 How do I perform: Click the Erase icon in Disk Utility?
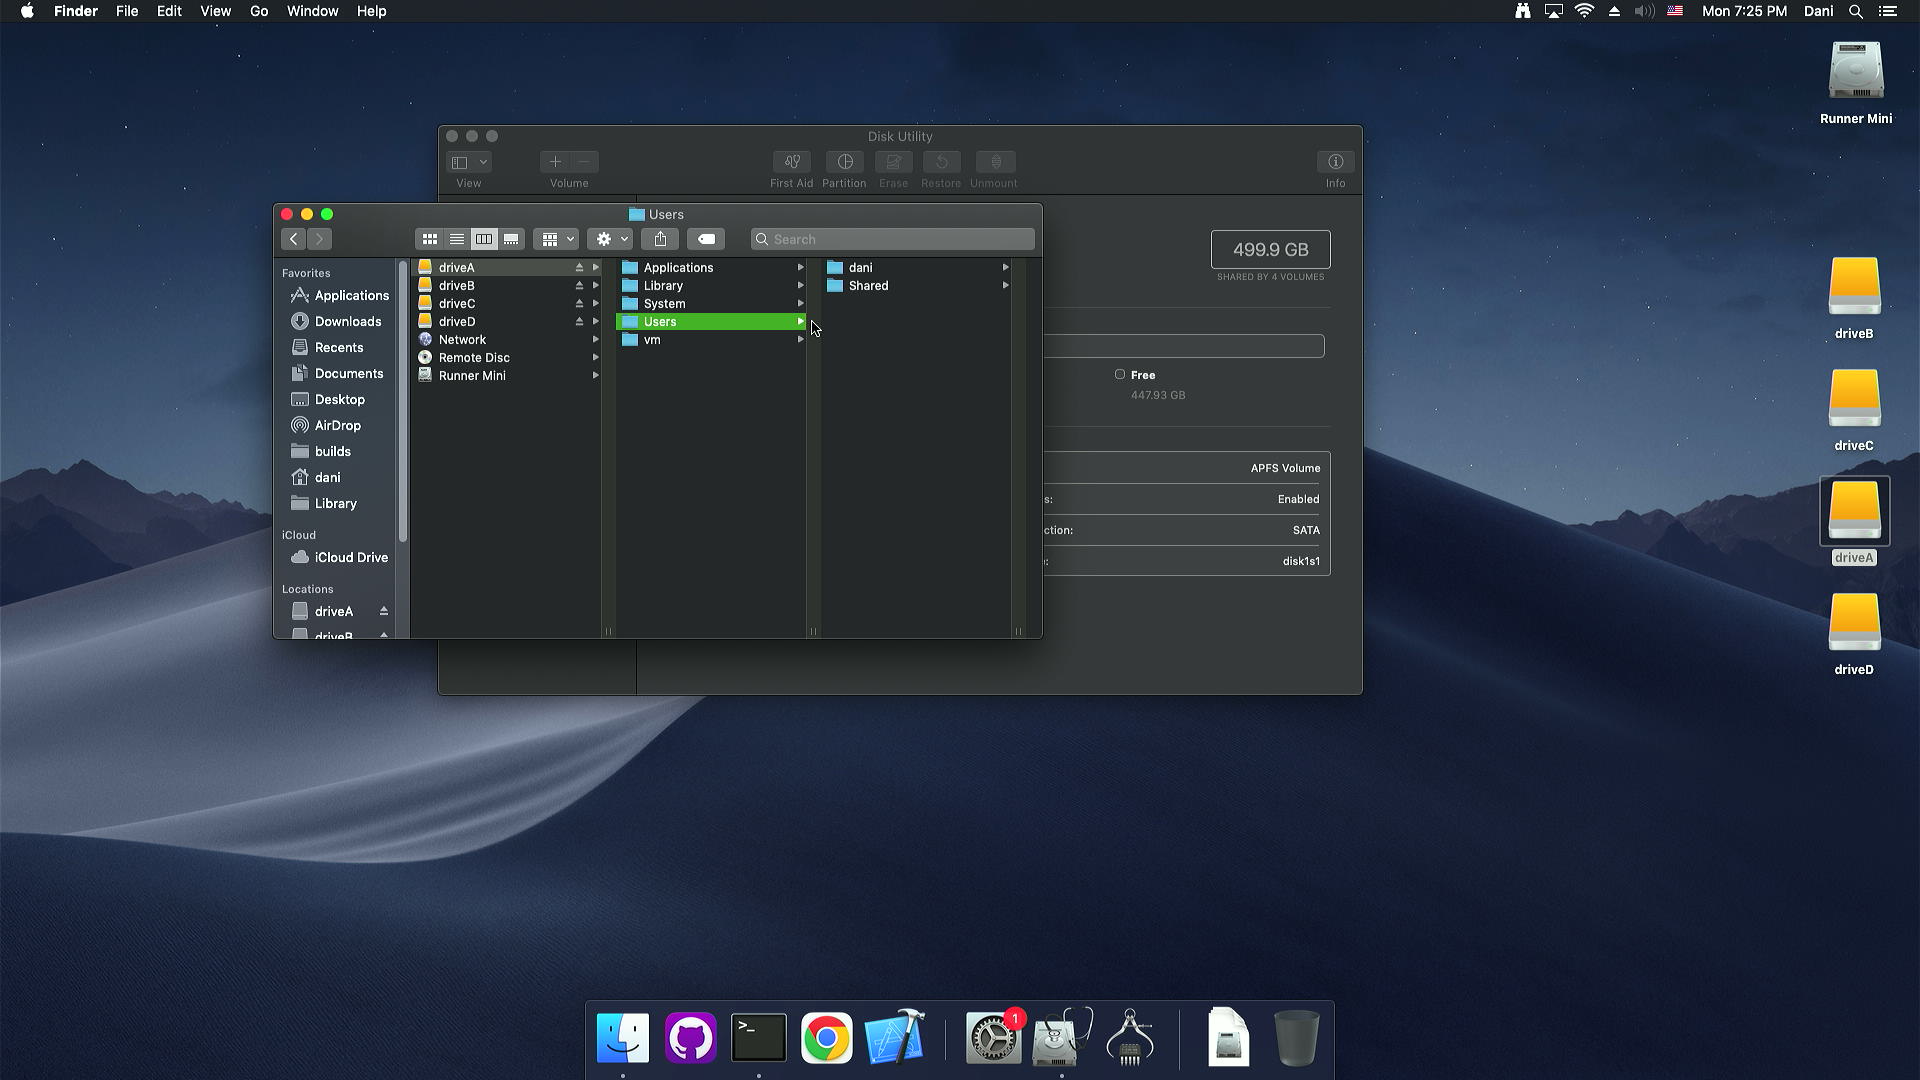click(893, 161)
